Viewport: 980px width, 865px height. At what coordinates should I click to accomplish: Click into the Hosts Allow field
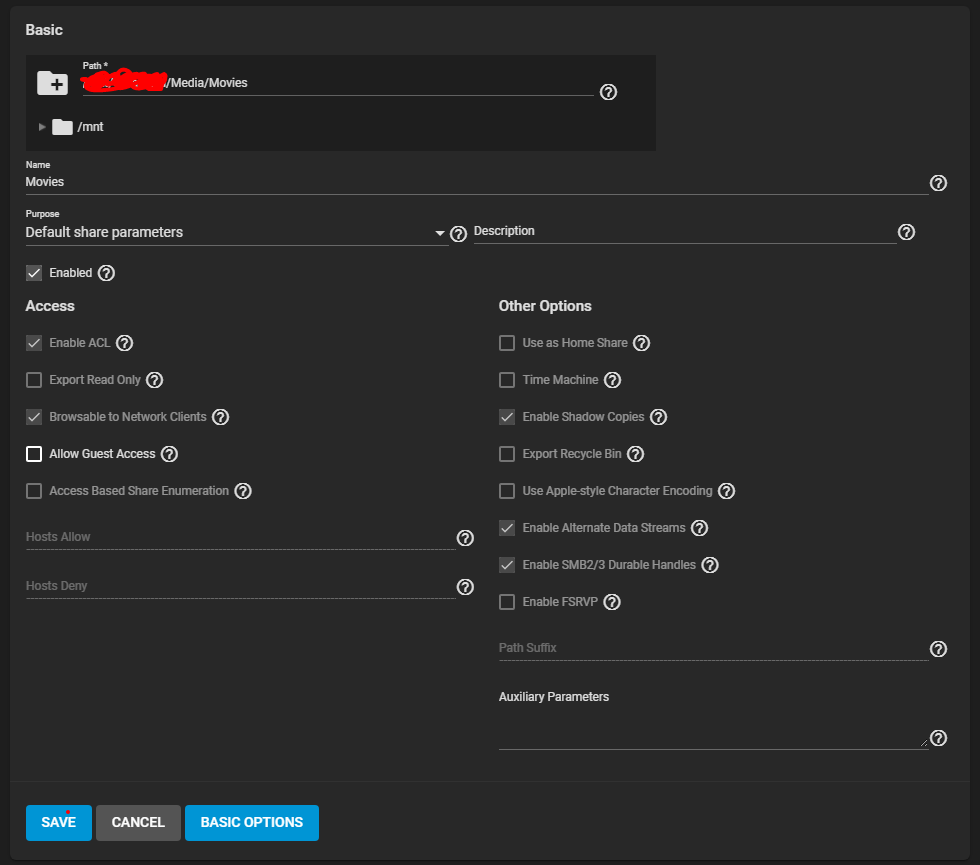(x=240, y=537)
